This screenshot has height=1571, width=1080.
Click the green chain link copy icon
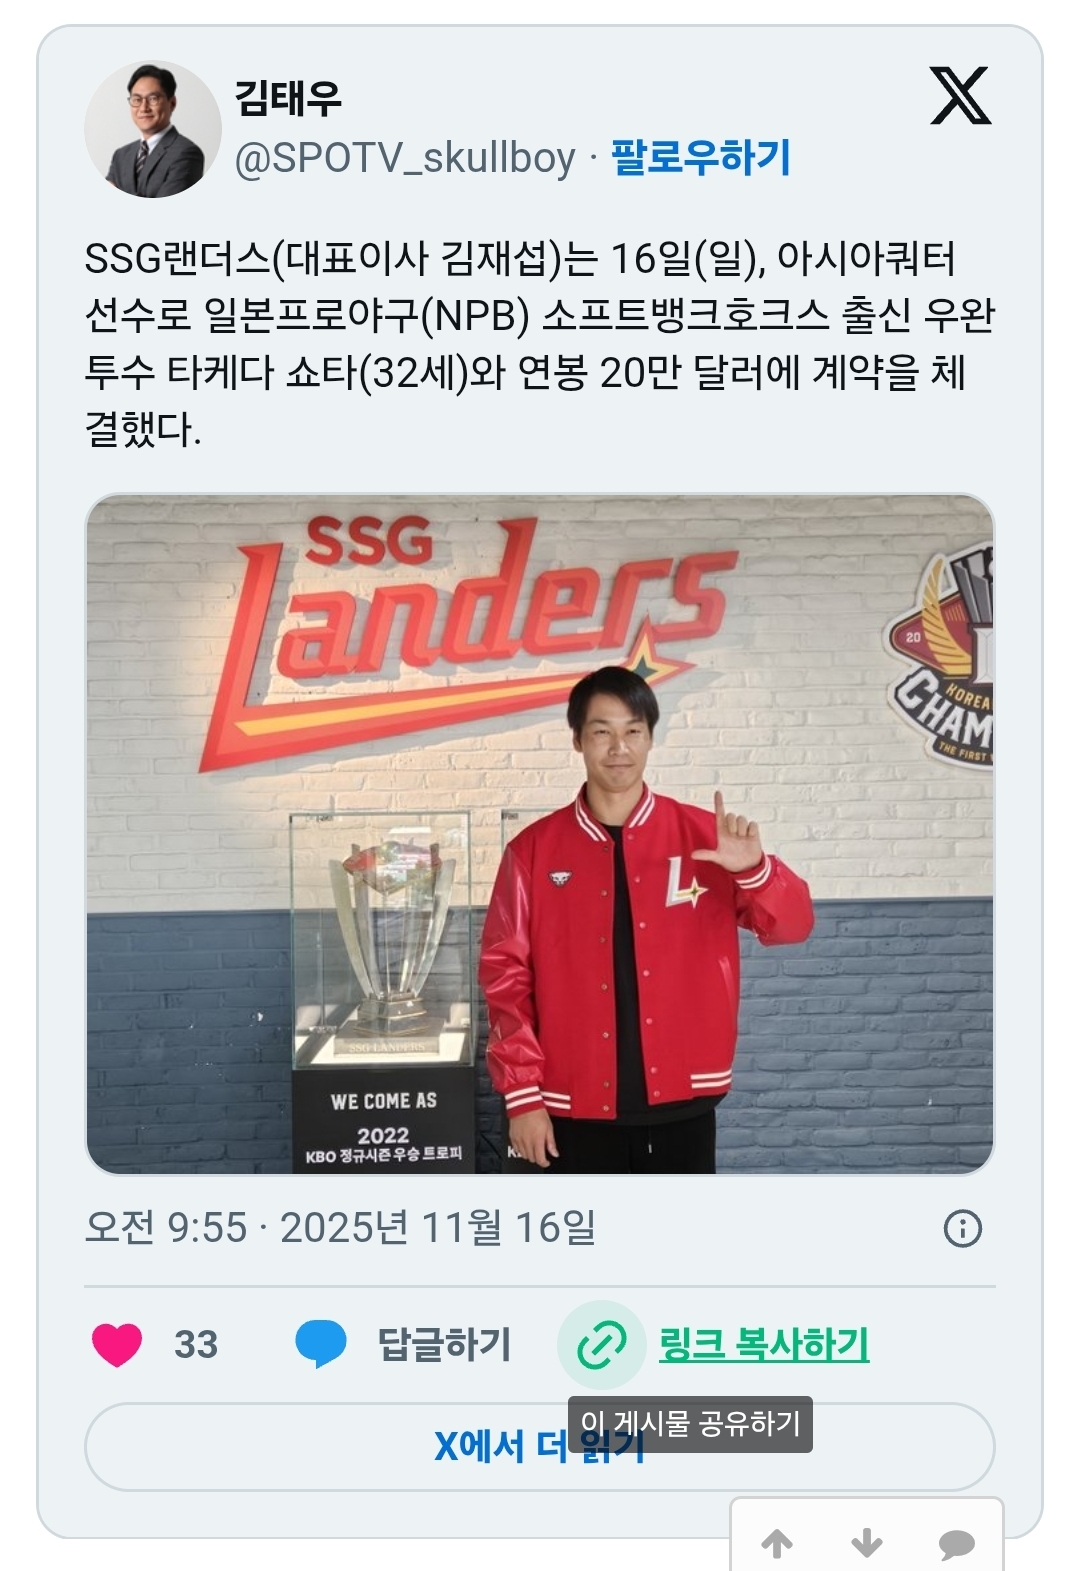(601, 1344)
